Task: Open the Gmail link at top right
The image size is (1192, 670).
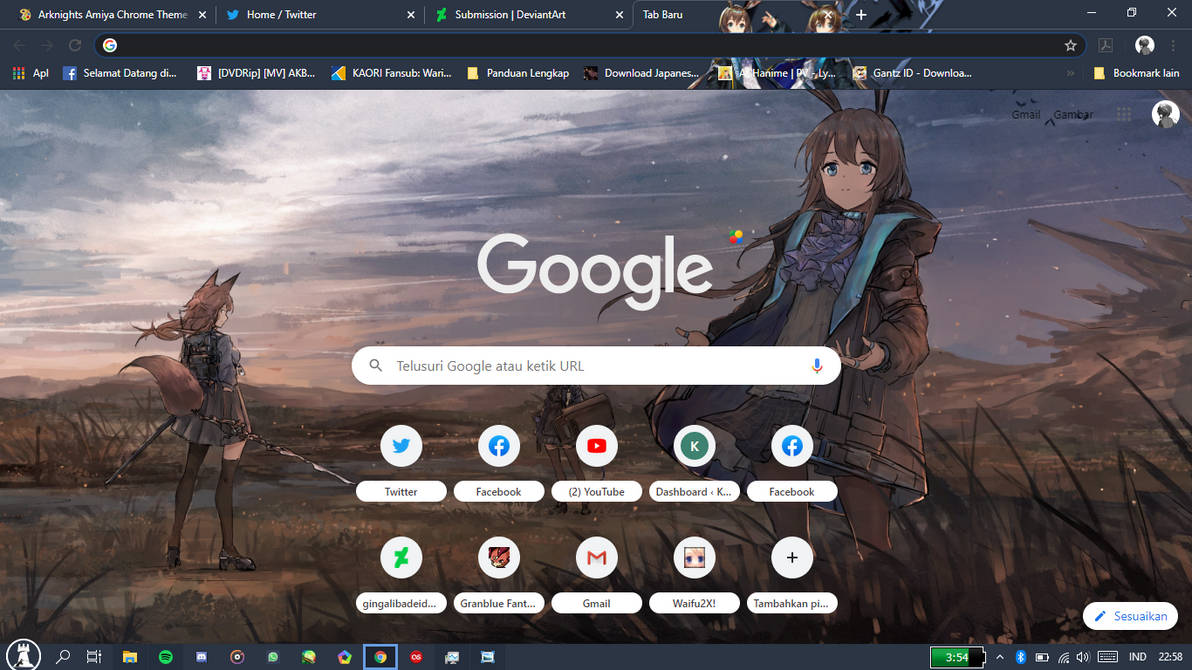Action: 1026,115
